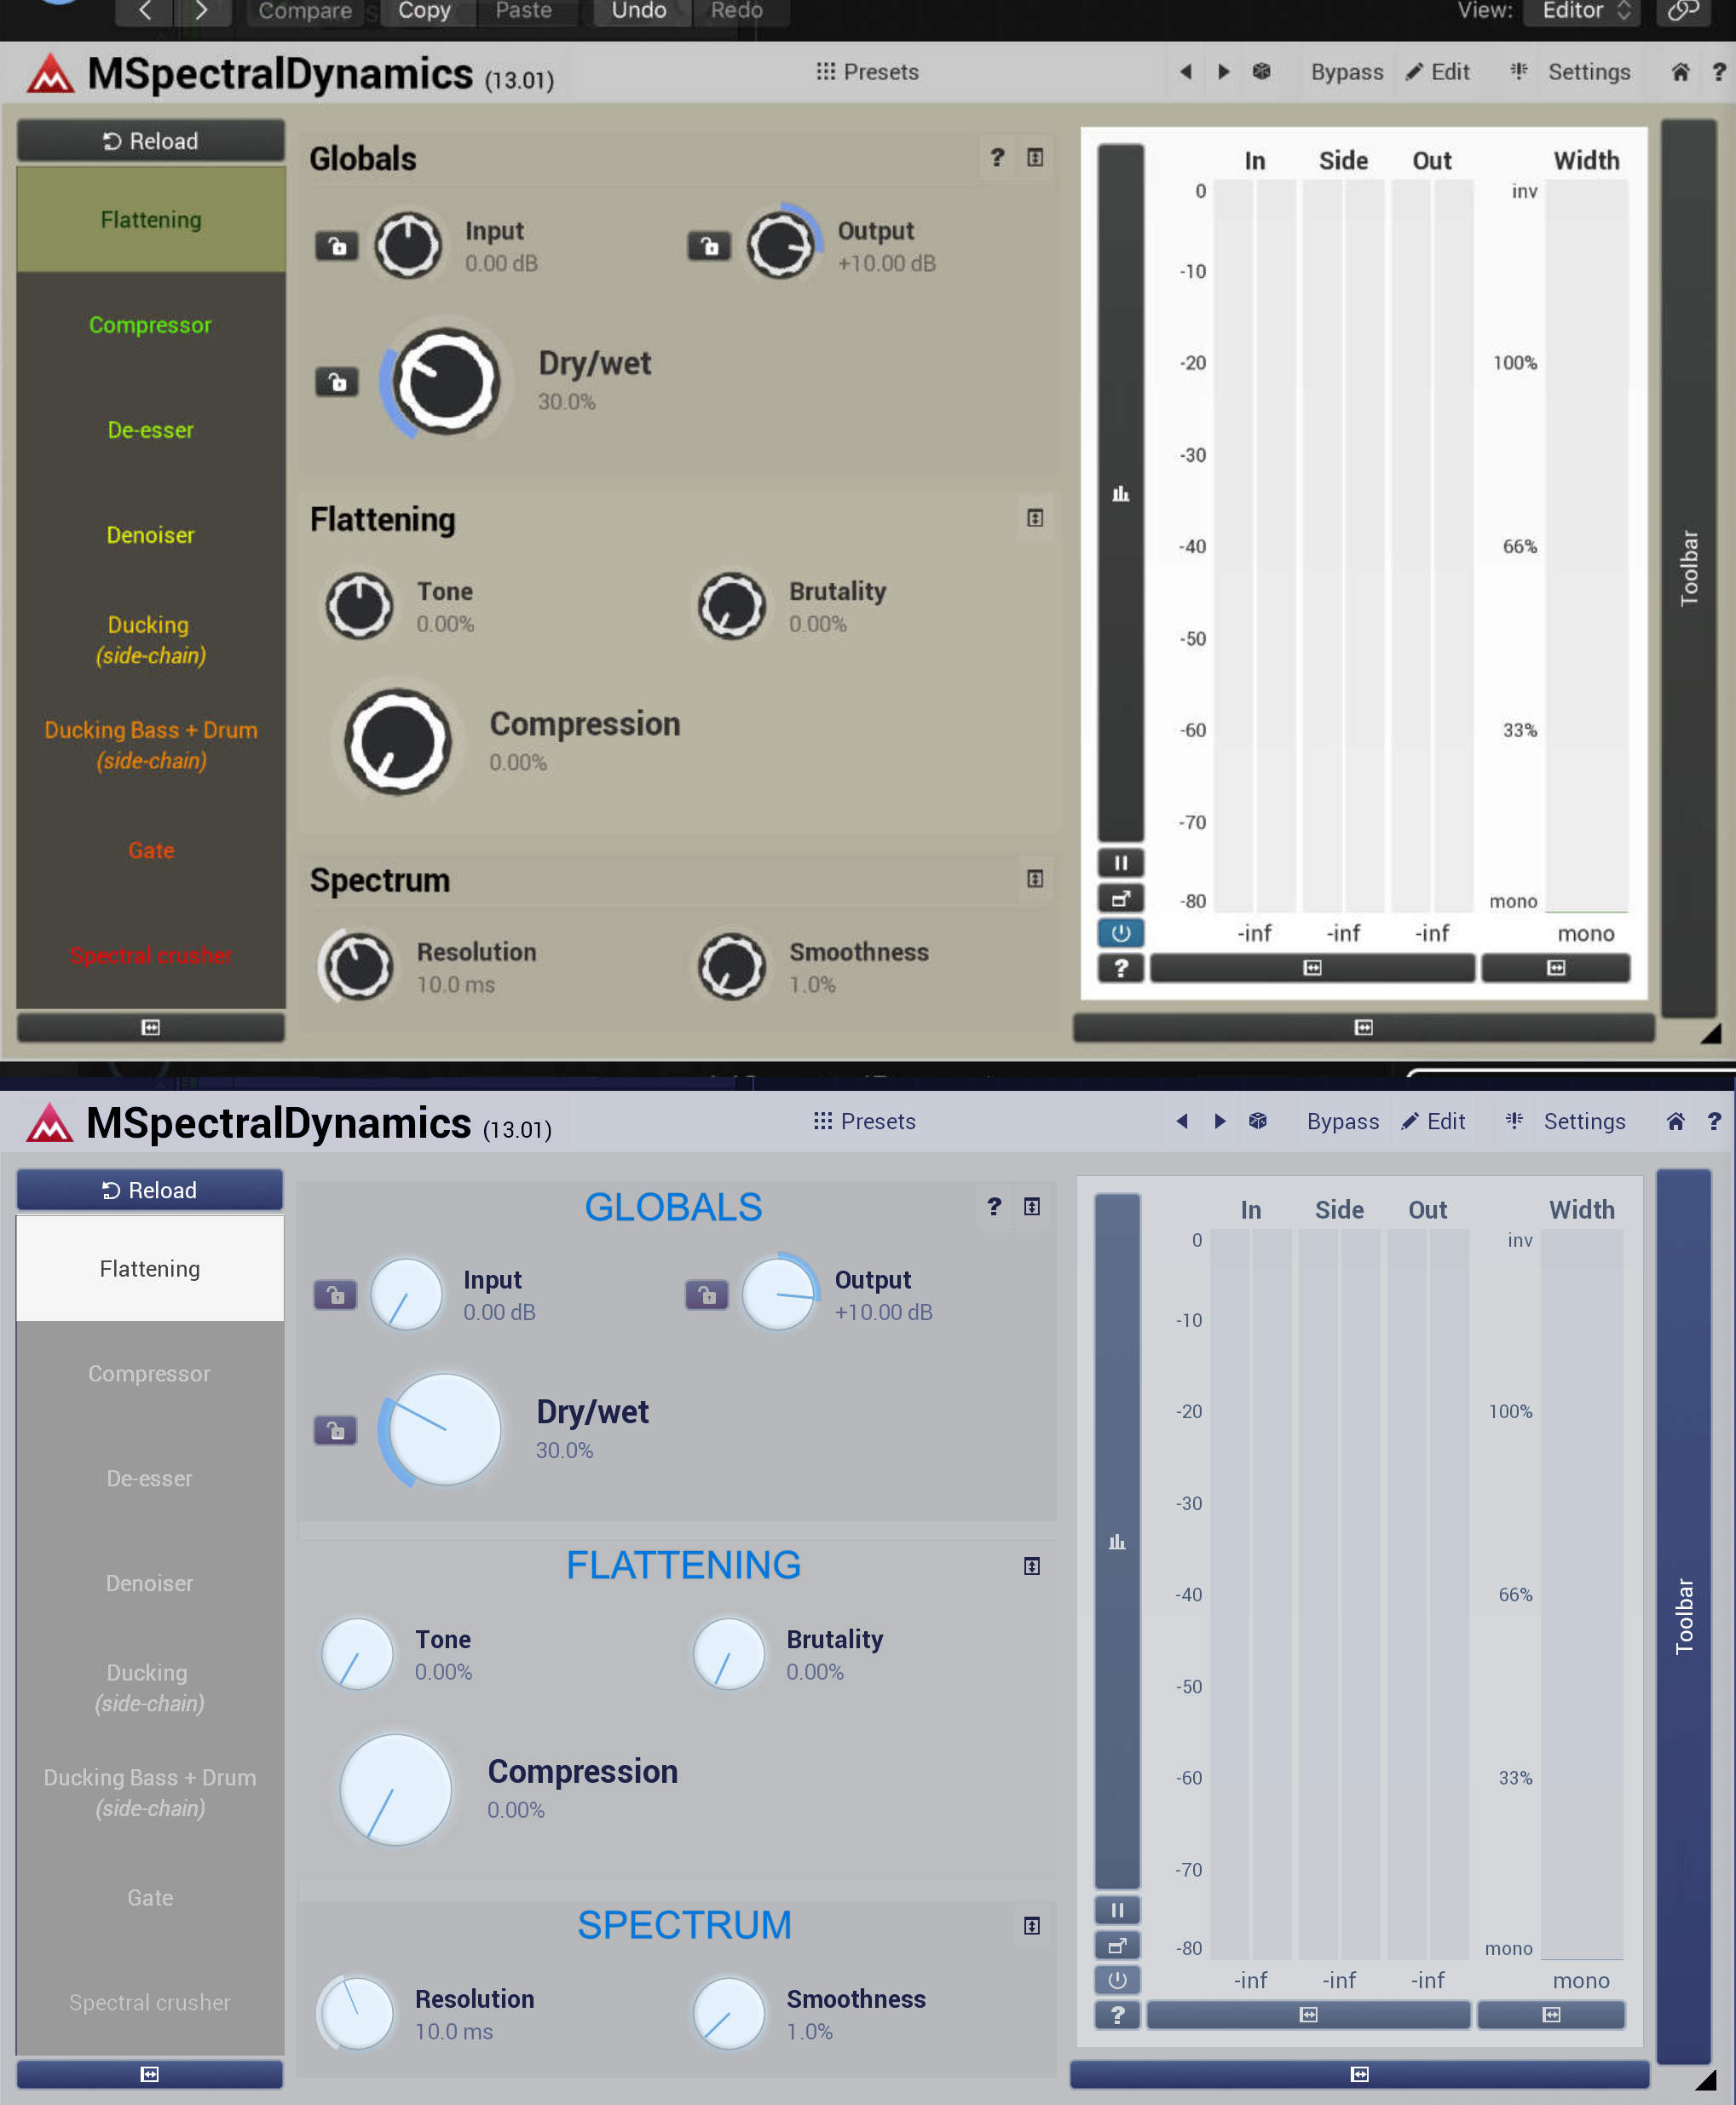1736x2105 pixels.
Task: Click Resolution value 10.0 ms in bottom plugin
Action: [454, 2031]
